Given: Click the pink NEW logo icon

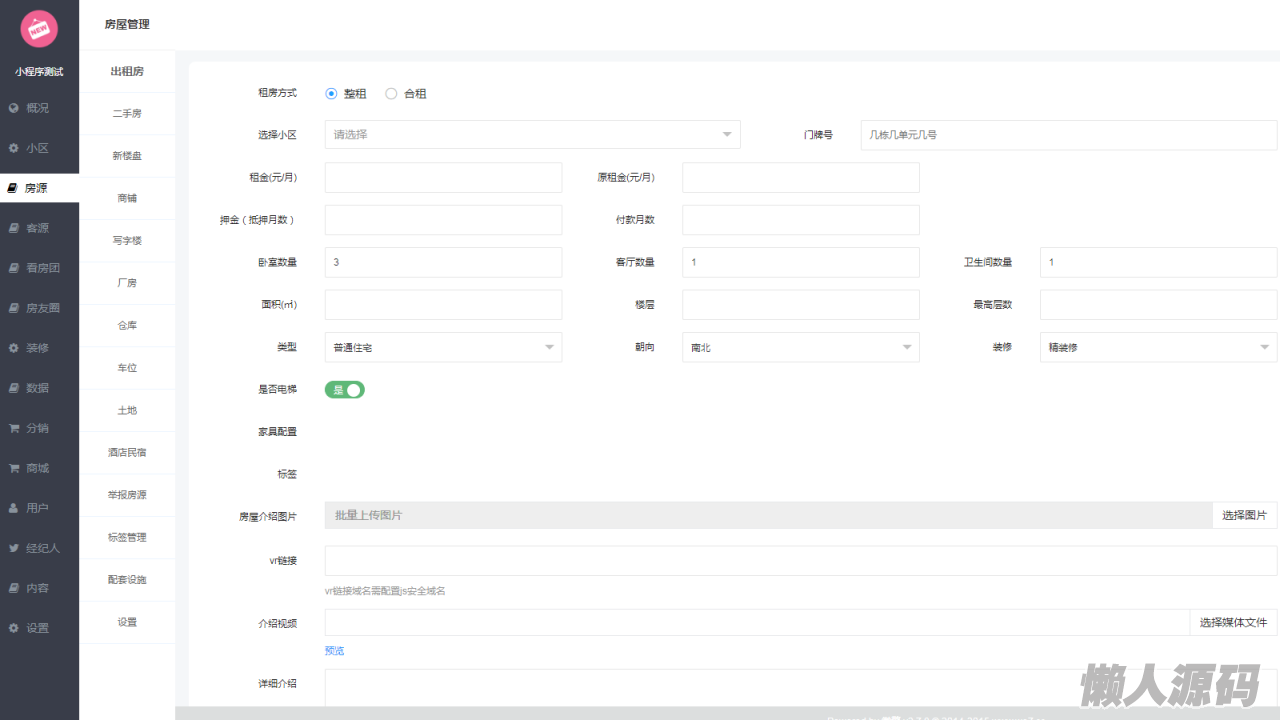Looking at the screenshot, I should tap(39, 29).
